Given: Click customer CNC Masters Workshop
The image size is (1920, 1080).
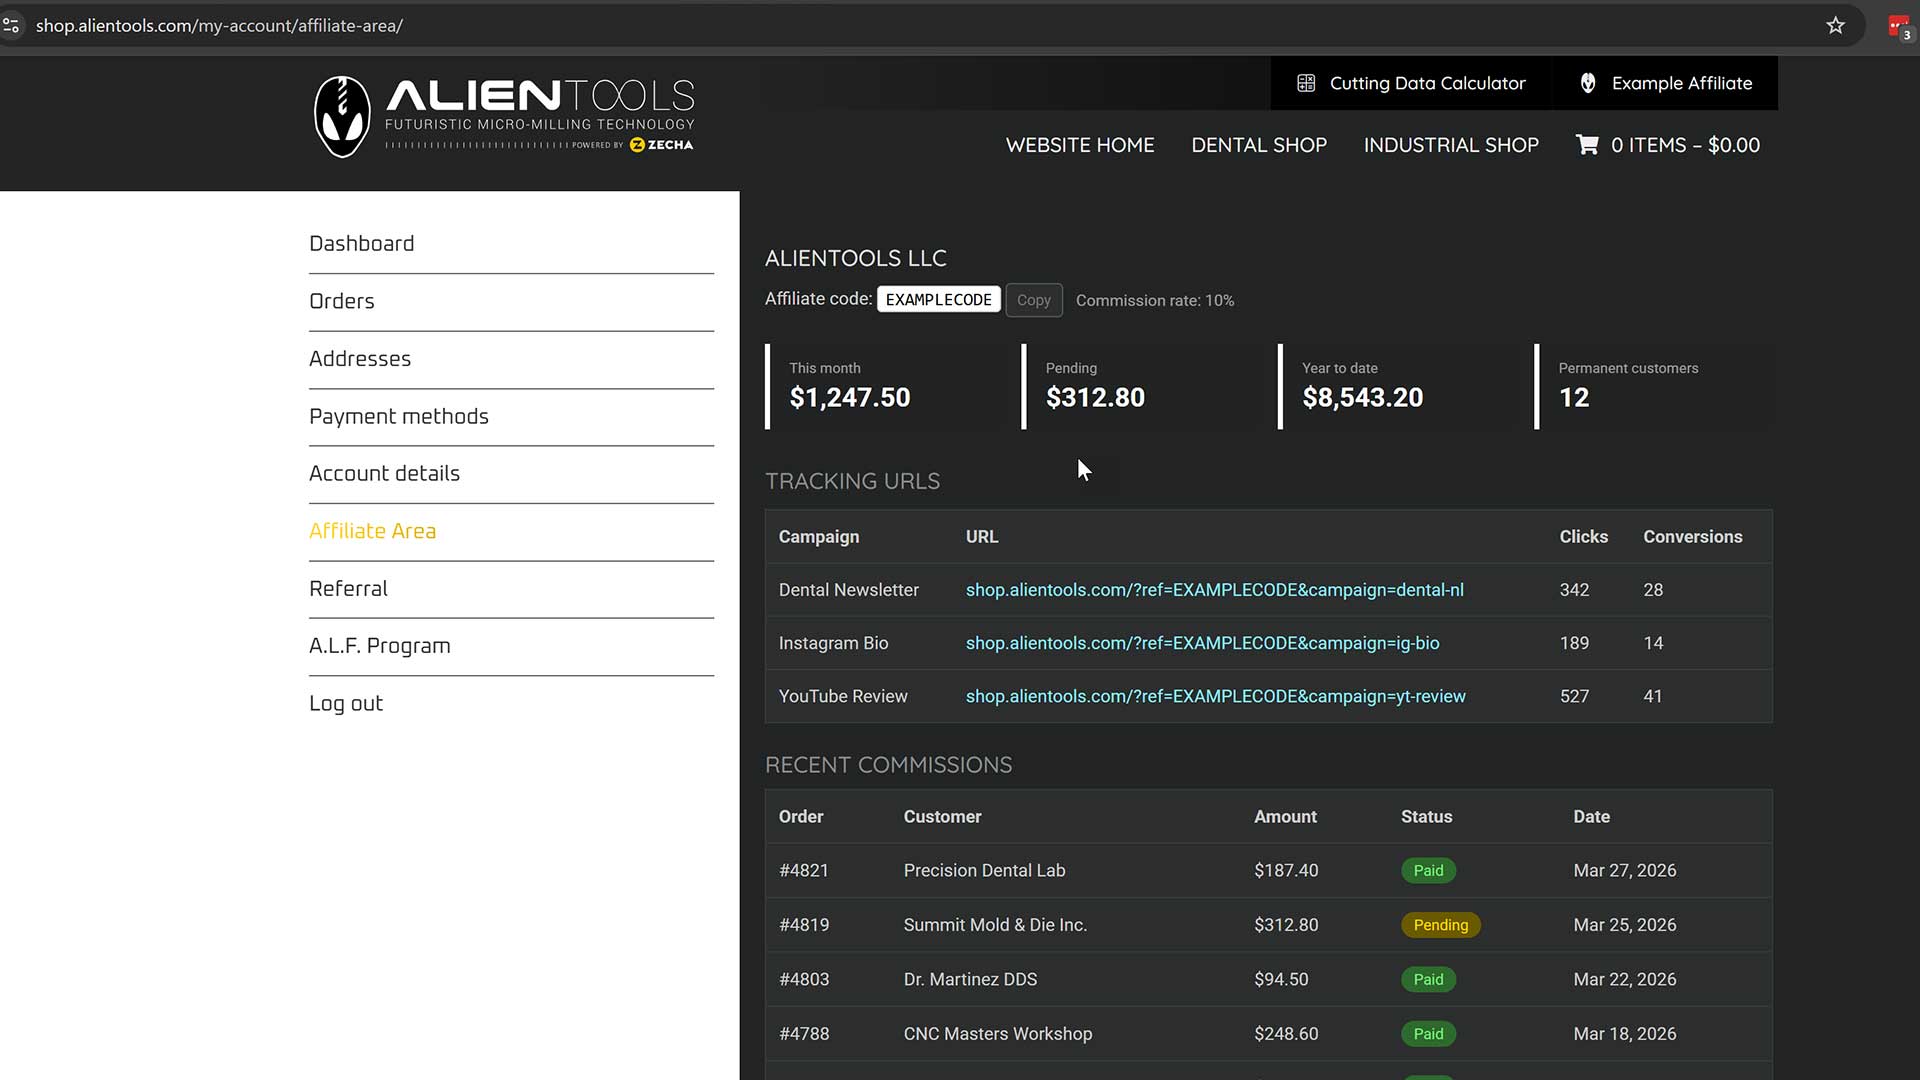Looking at the screenshot, I should pos(998,1034).
